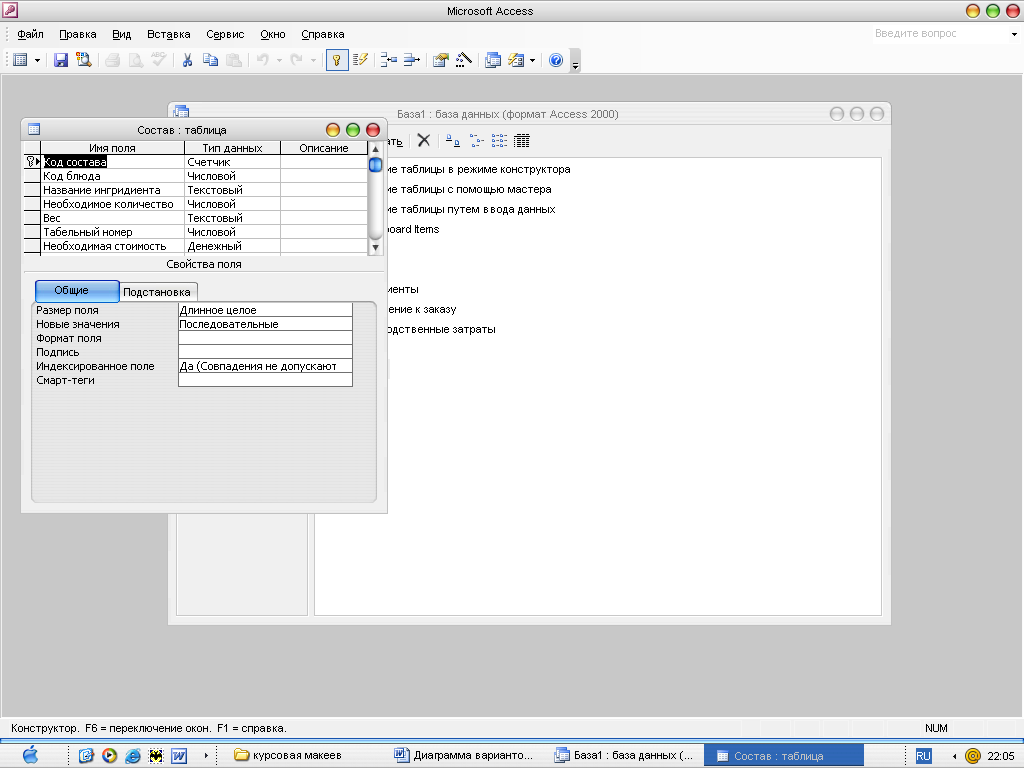Click the file search toolbar icon
This screenshot has height=768, width=1024.
pyautogui.click(x=84, y=60)
